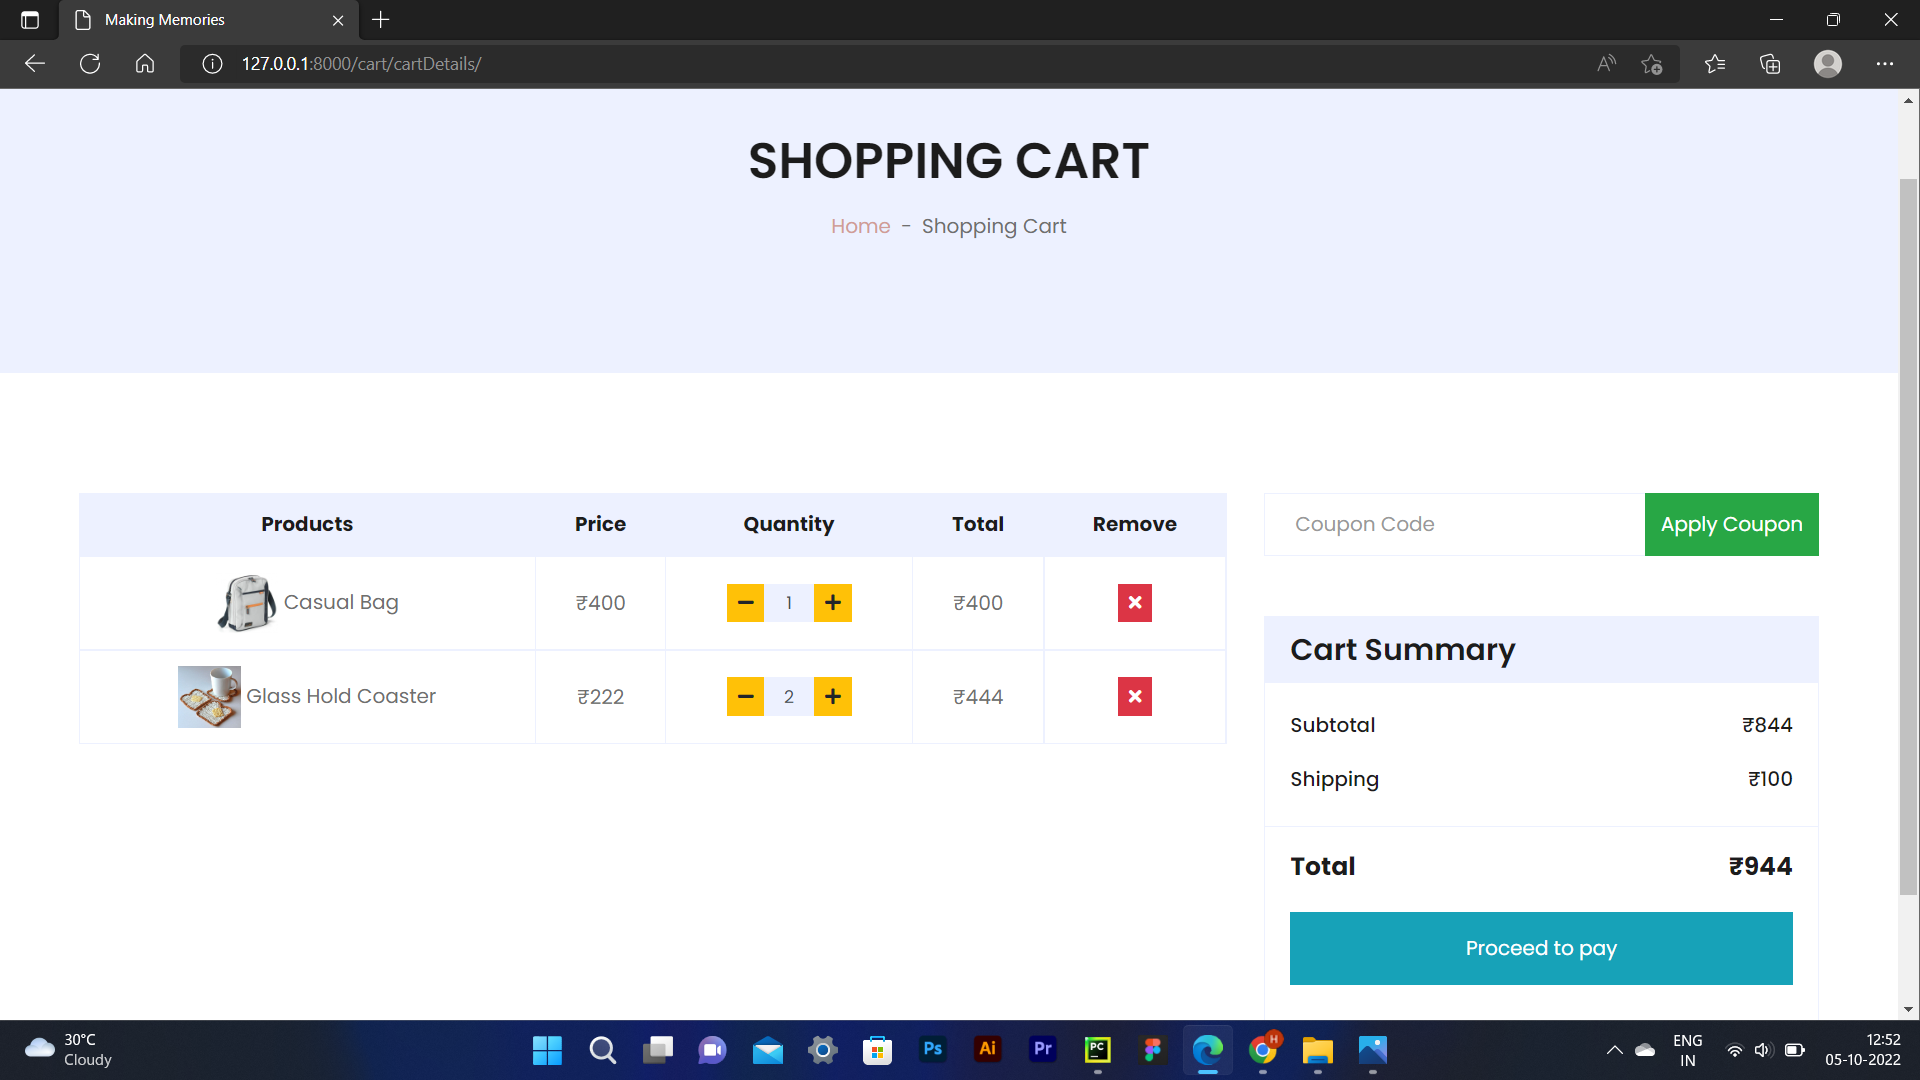Open the Casual Bag product thumbnail
This screenshot has height=1080, width=1920.
[247, 603]
